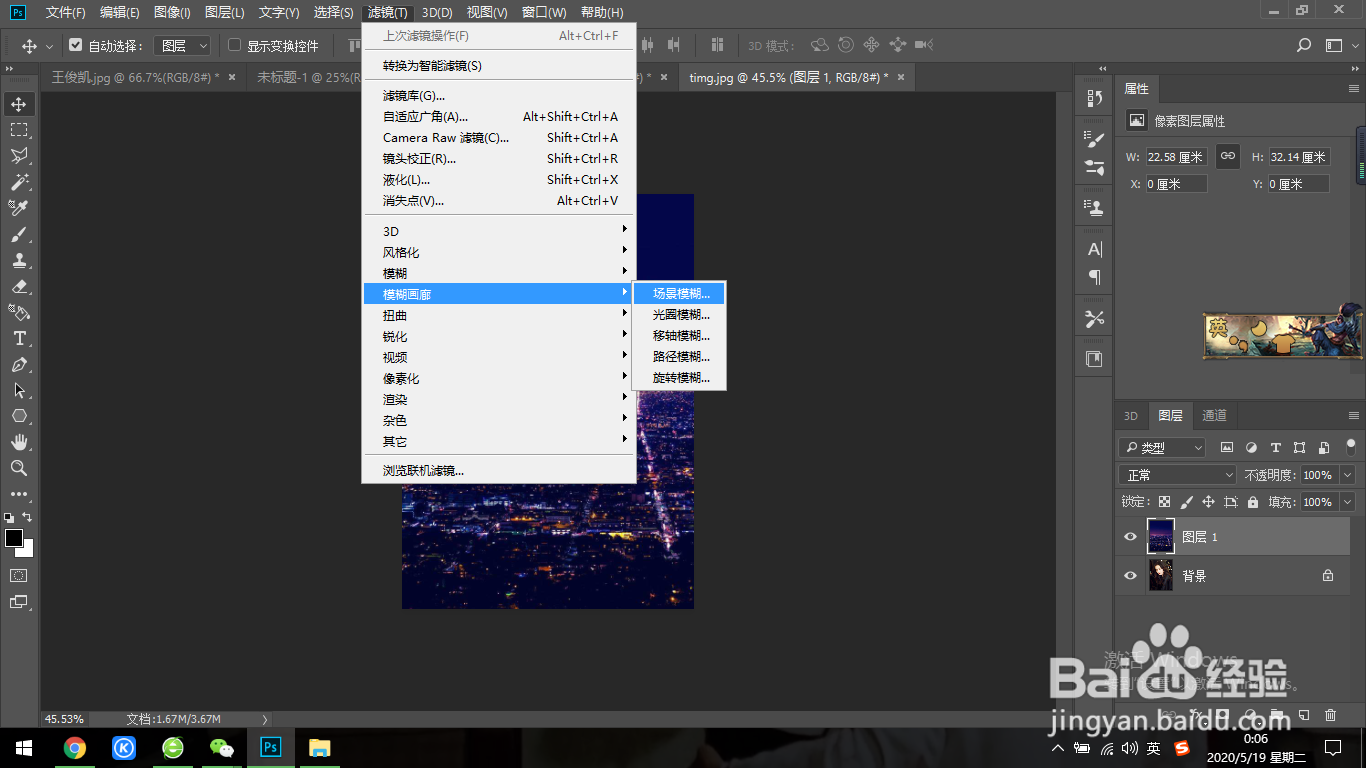Swap foreground and background colors arrow
The width and height of the screenshot is (1366, 768).
click(x=28, y=517)
